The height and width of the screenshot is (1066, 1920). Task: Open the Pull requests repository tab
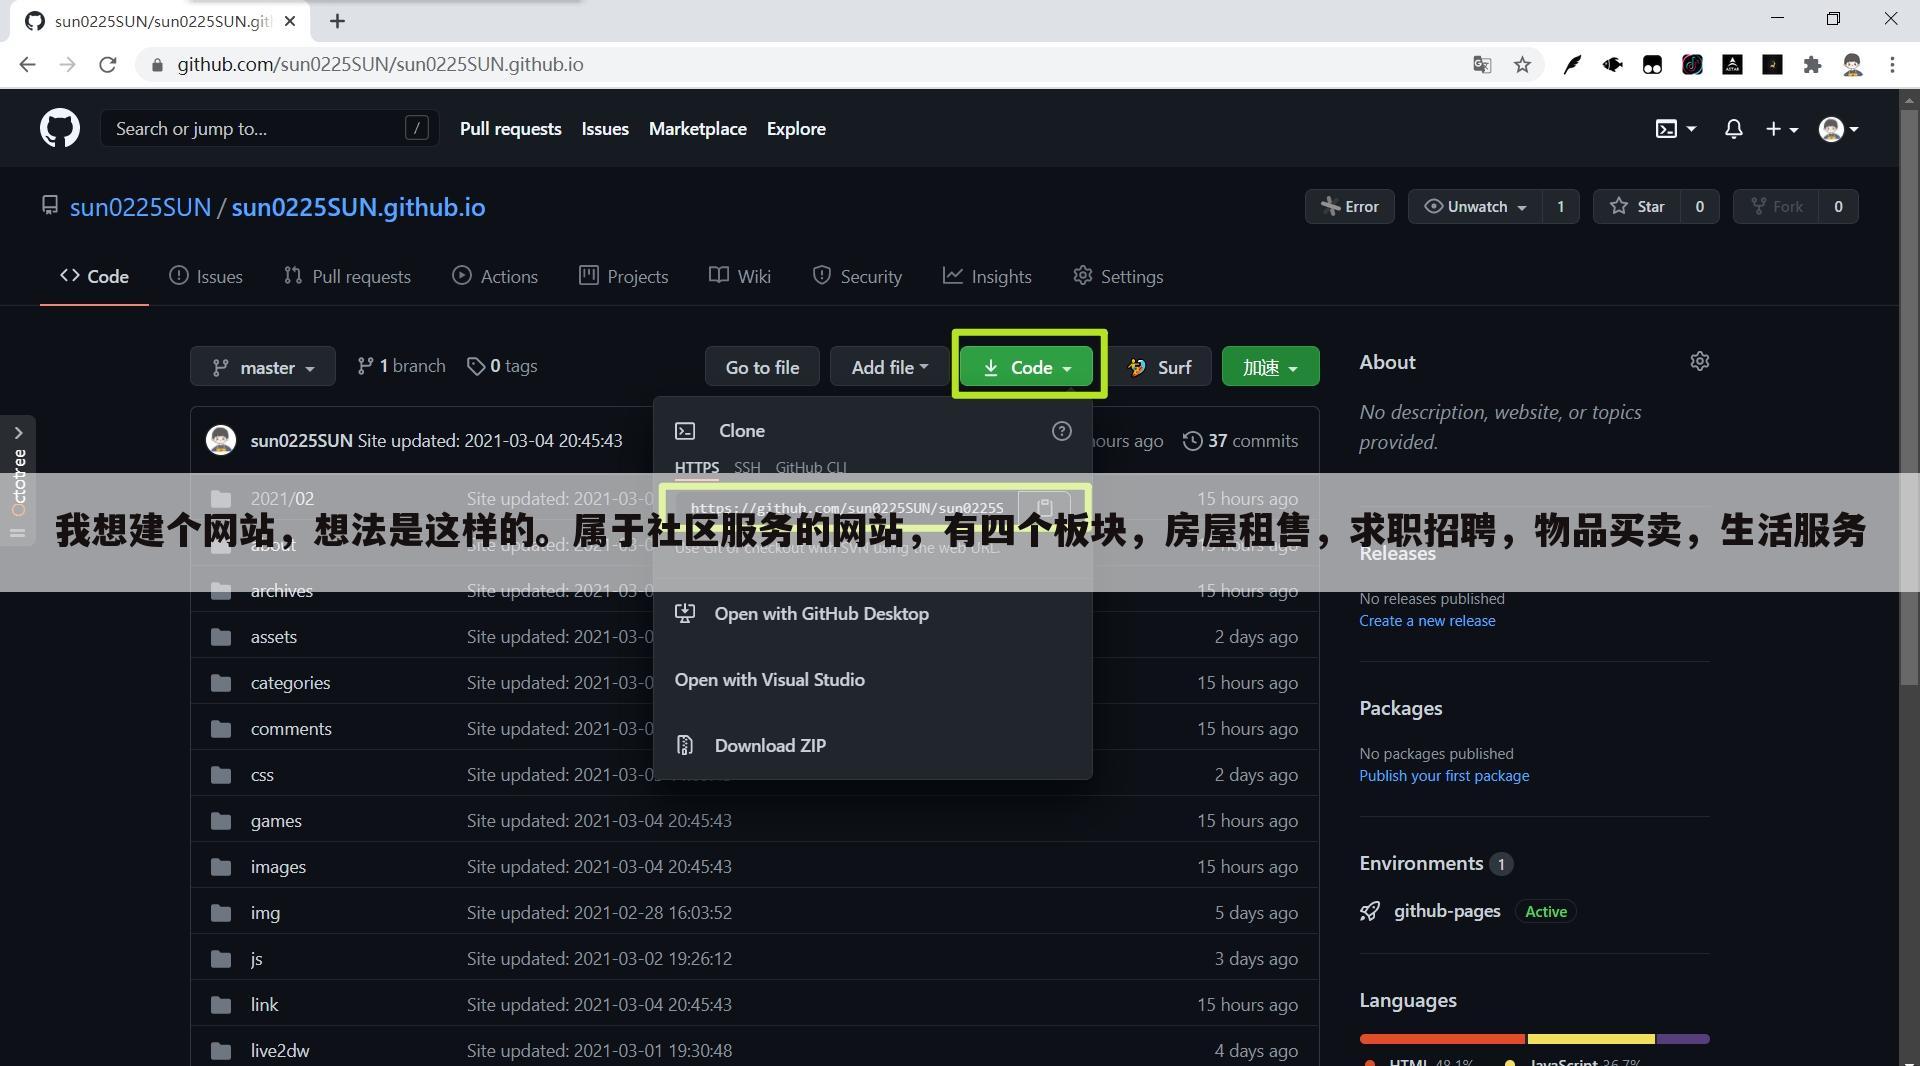point(347,276)
